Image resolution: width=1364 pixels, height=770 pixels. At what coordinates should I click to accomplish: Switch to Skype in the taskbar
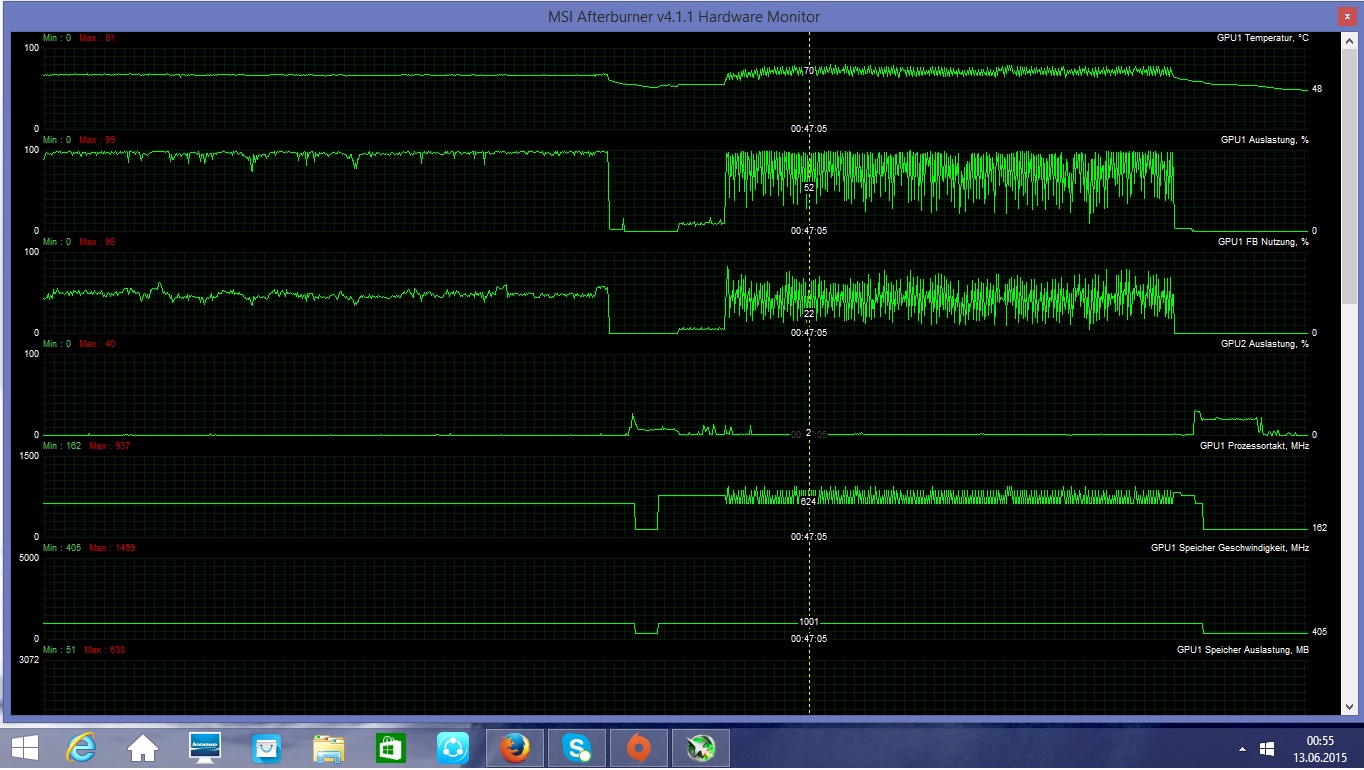click(577, 747)
